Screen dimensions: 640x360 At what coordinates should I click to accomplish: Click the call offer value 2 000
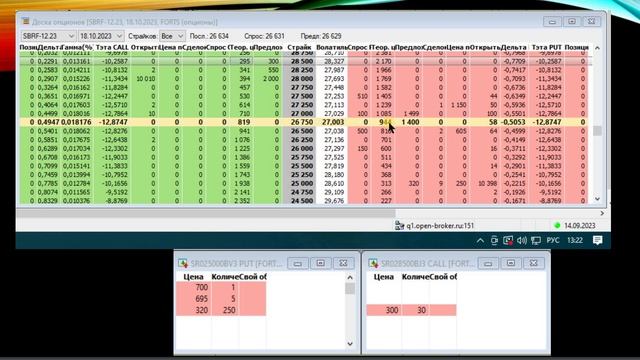[x=271, y=79]
